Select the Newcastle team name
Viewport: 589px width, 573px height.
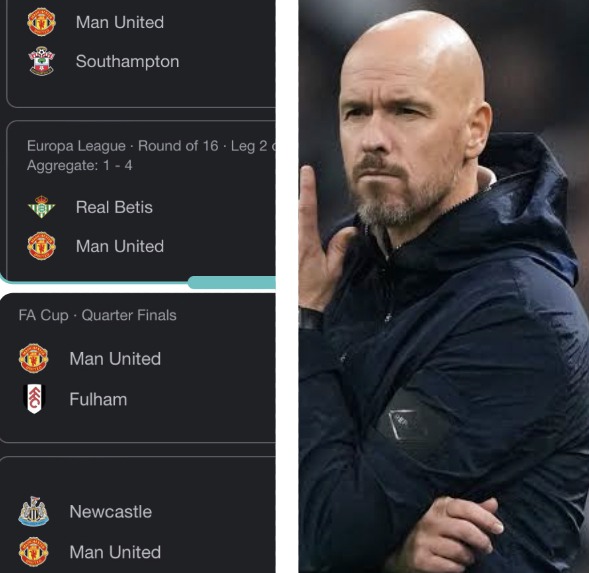(x=111, y=512)
